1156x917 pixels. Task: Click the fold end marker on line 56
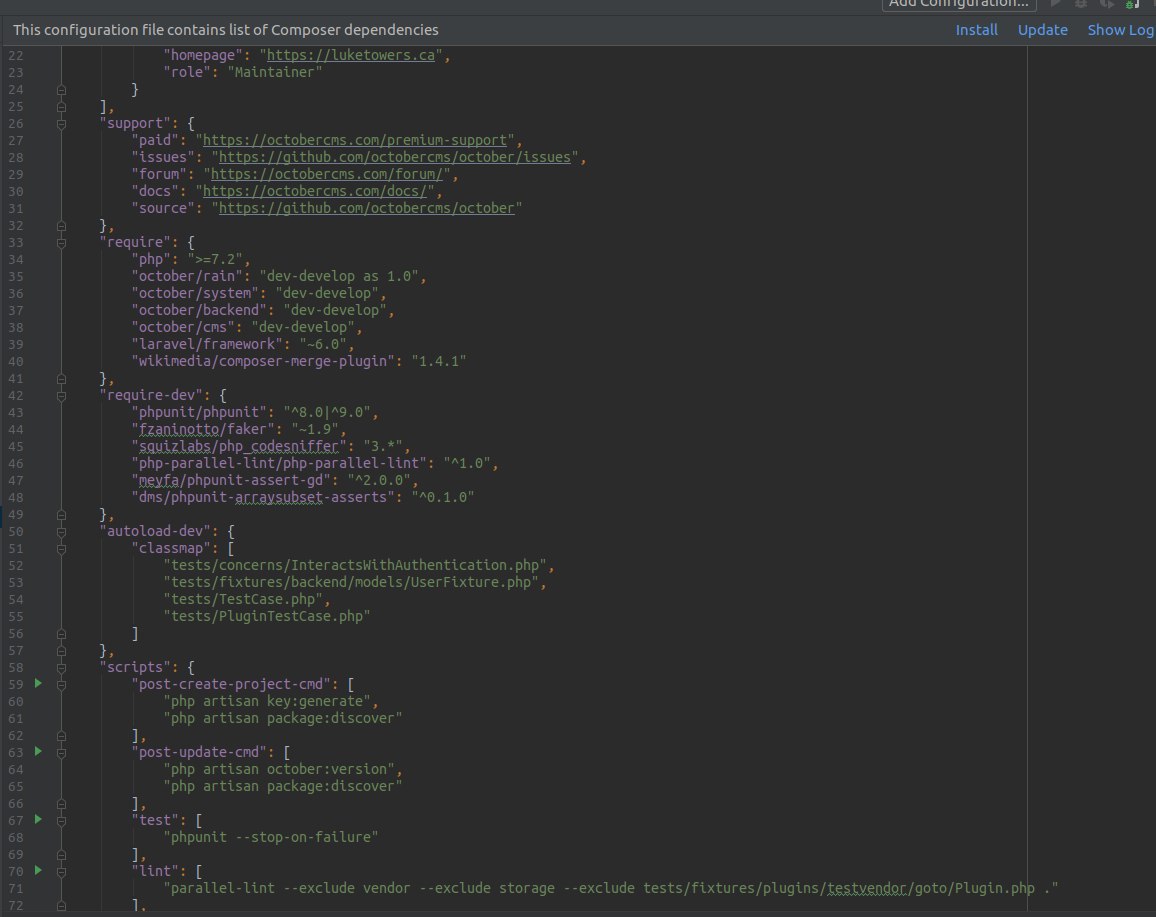tap(61, 634)
